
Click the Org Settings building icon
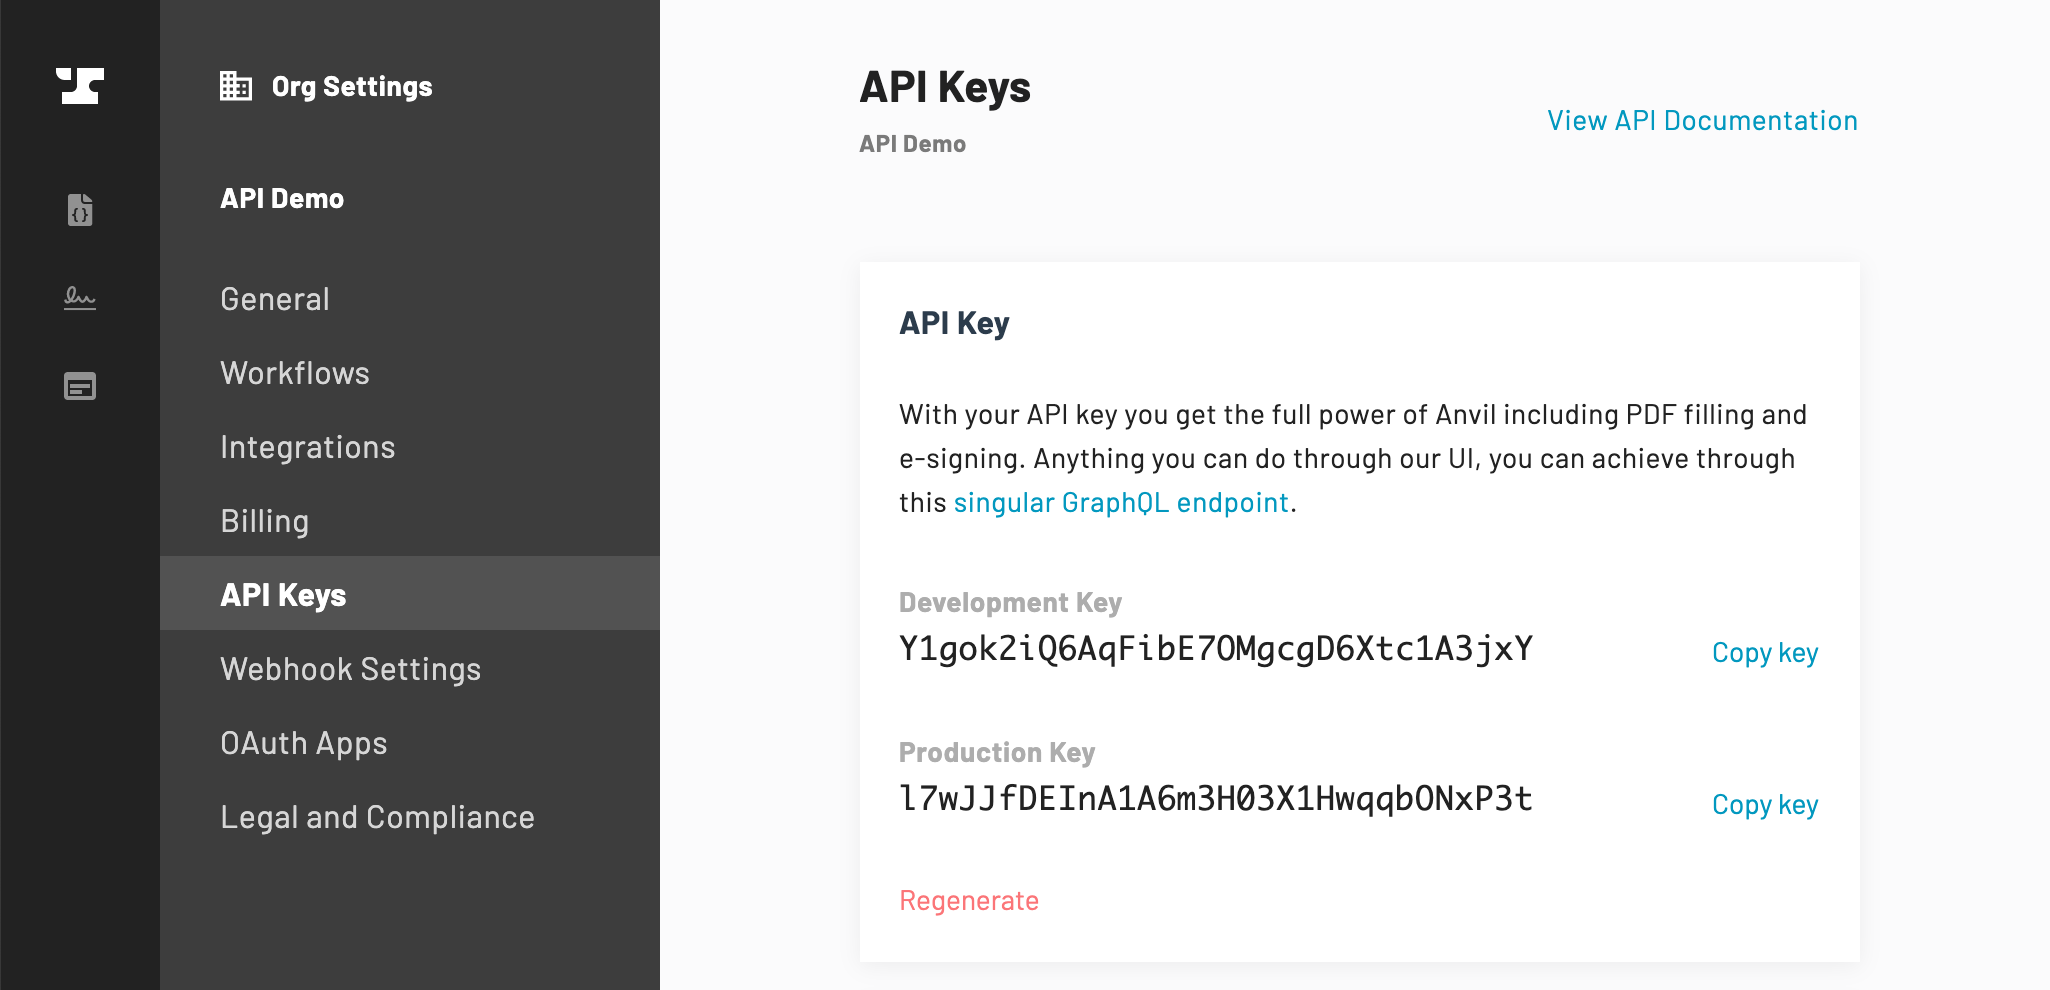[236, 86]
